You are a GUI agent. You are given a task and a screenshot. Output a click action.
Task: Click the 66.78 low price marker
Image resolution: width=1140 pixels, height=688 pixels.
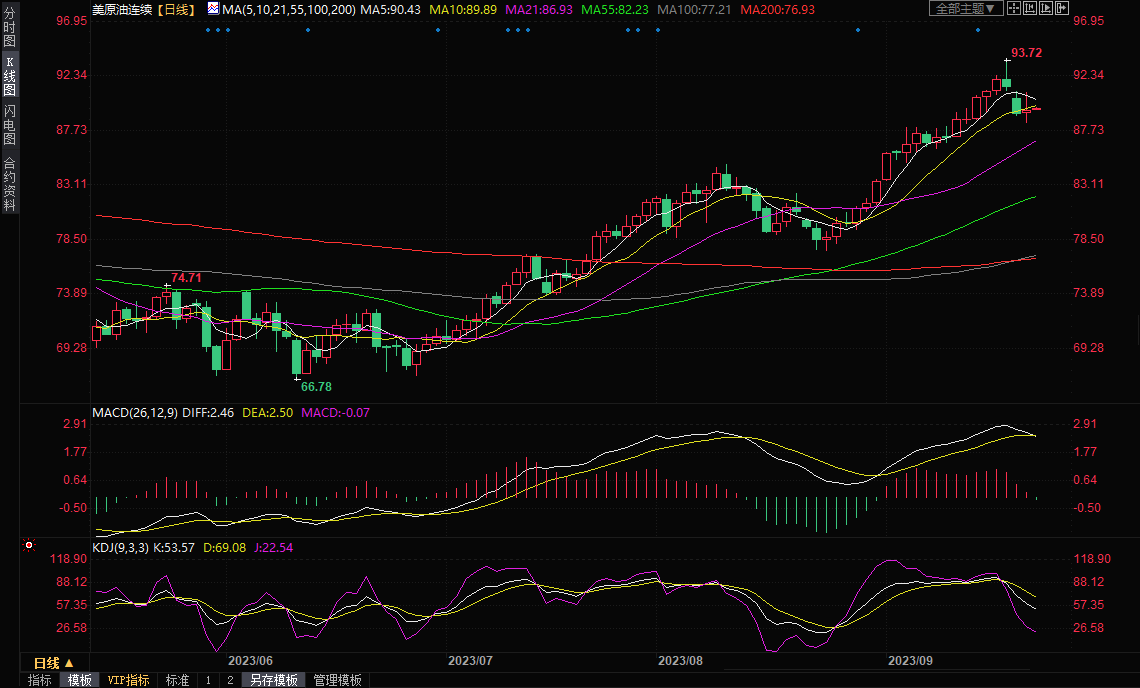(x=316, y=386)
